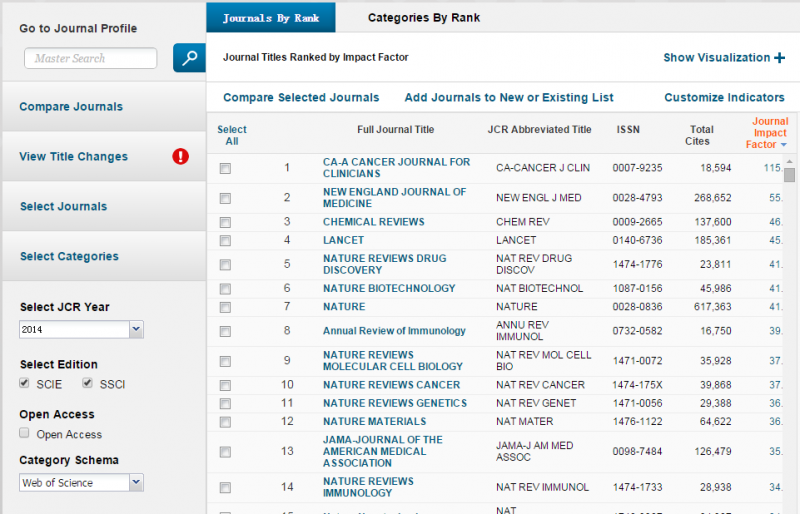Click the Master Search input field
Image resolution: width=800 pixels, height=514 pixels.
point(90,58)
